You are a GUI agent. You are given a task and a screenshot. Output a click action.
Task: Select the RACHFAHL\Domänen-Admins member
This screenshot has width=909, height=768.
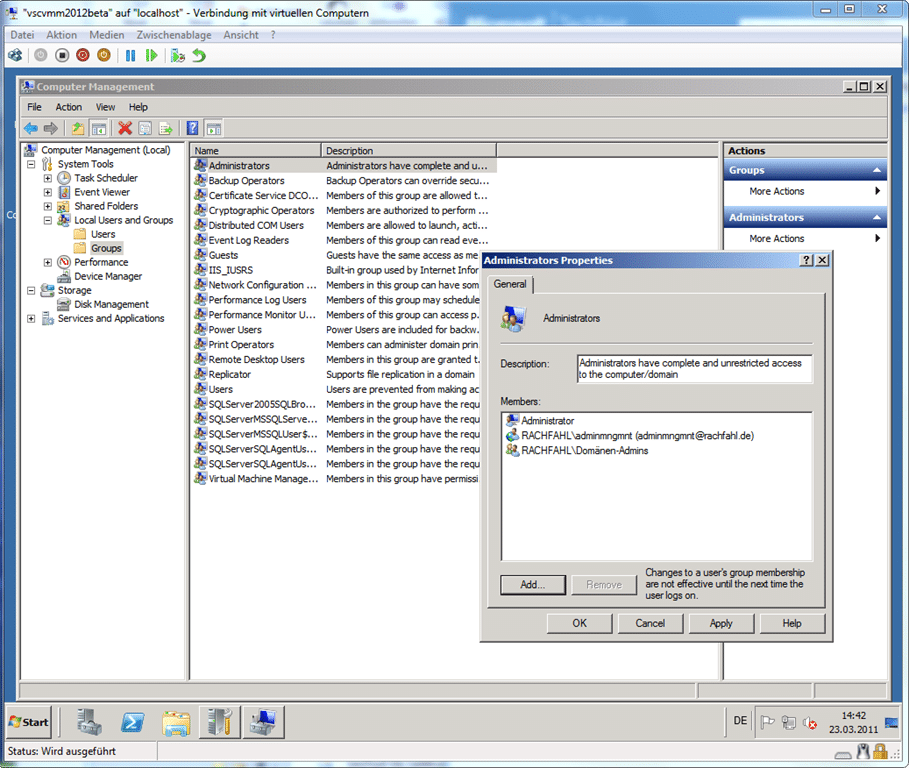[577, 451]
